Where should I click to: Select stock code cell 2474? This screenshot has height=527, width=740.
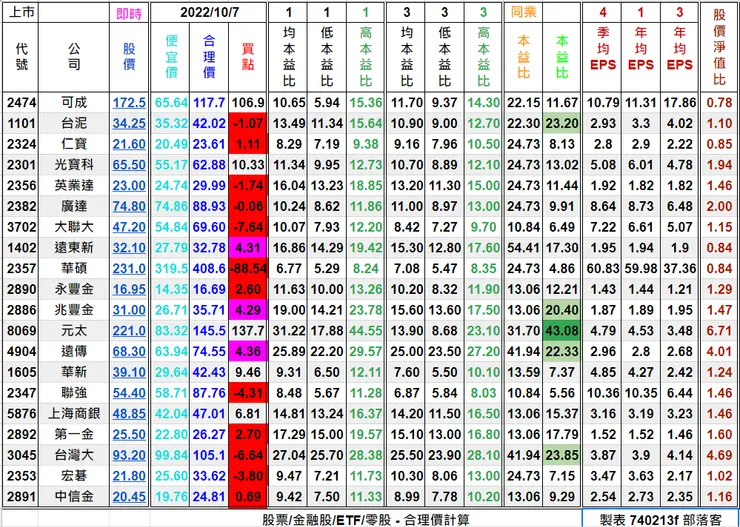21,102
